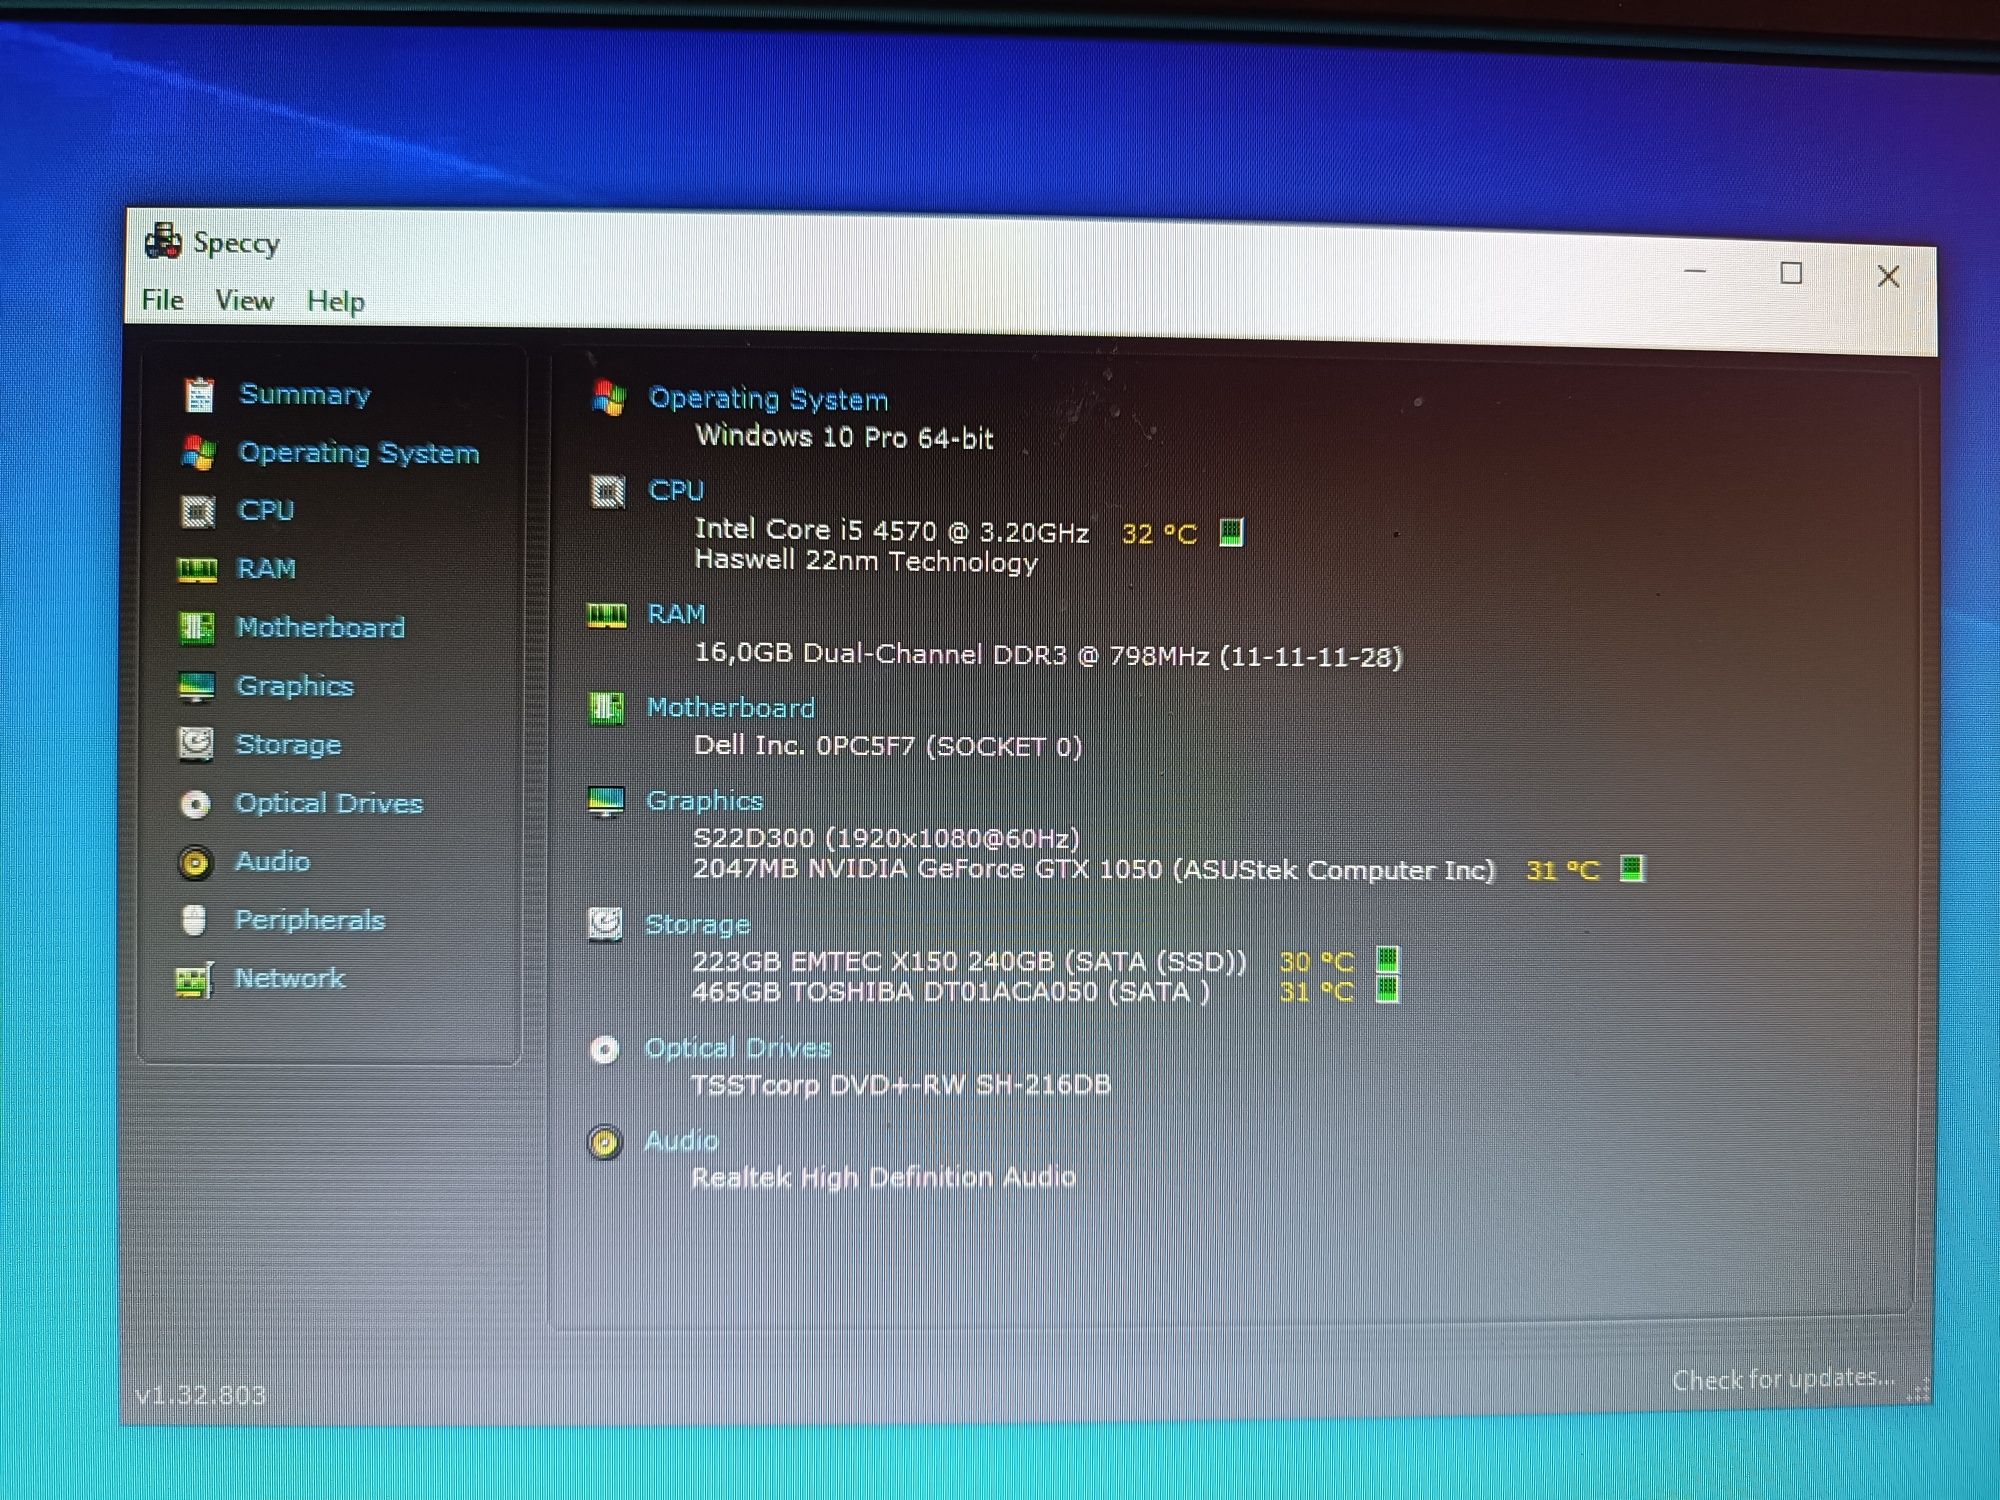This screenshot has width=2000, height=1500.
Task: Open the Optical Drives heading link in summary
Action: pyautogui.click(x=738, y=1048)
